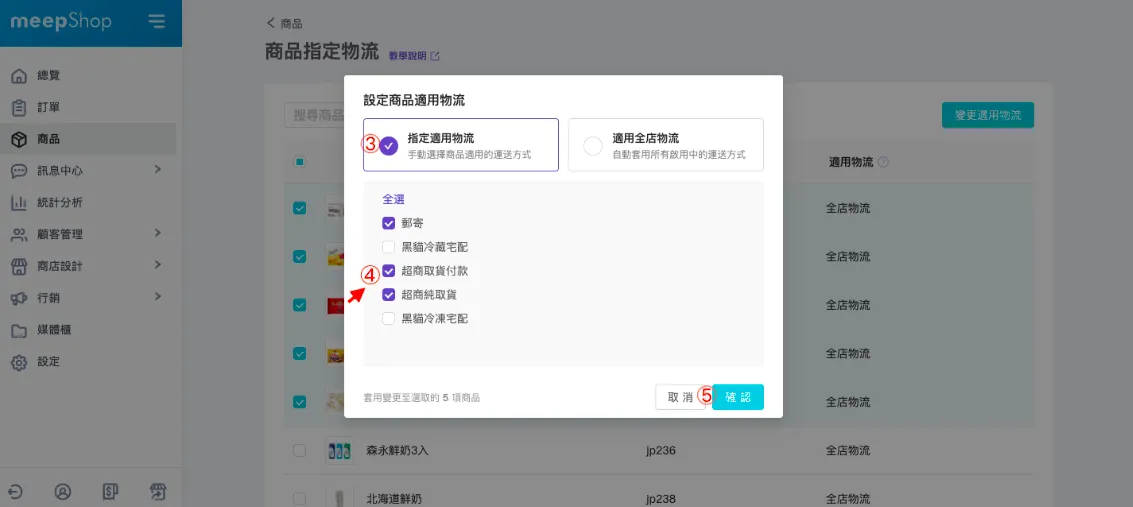
Task: Click the 森永鮮奶3入 product thumbnail
Action: [340, 451]
